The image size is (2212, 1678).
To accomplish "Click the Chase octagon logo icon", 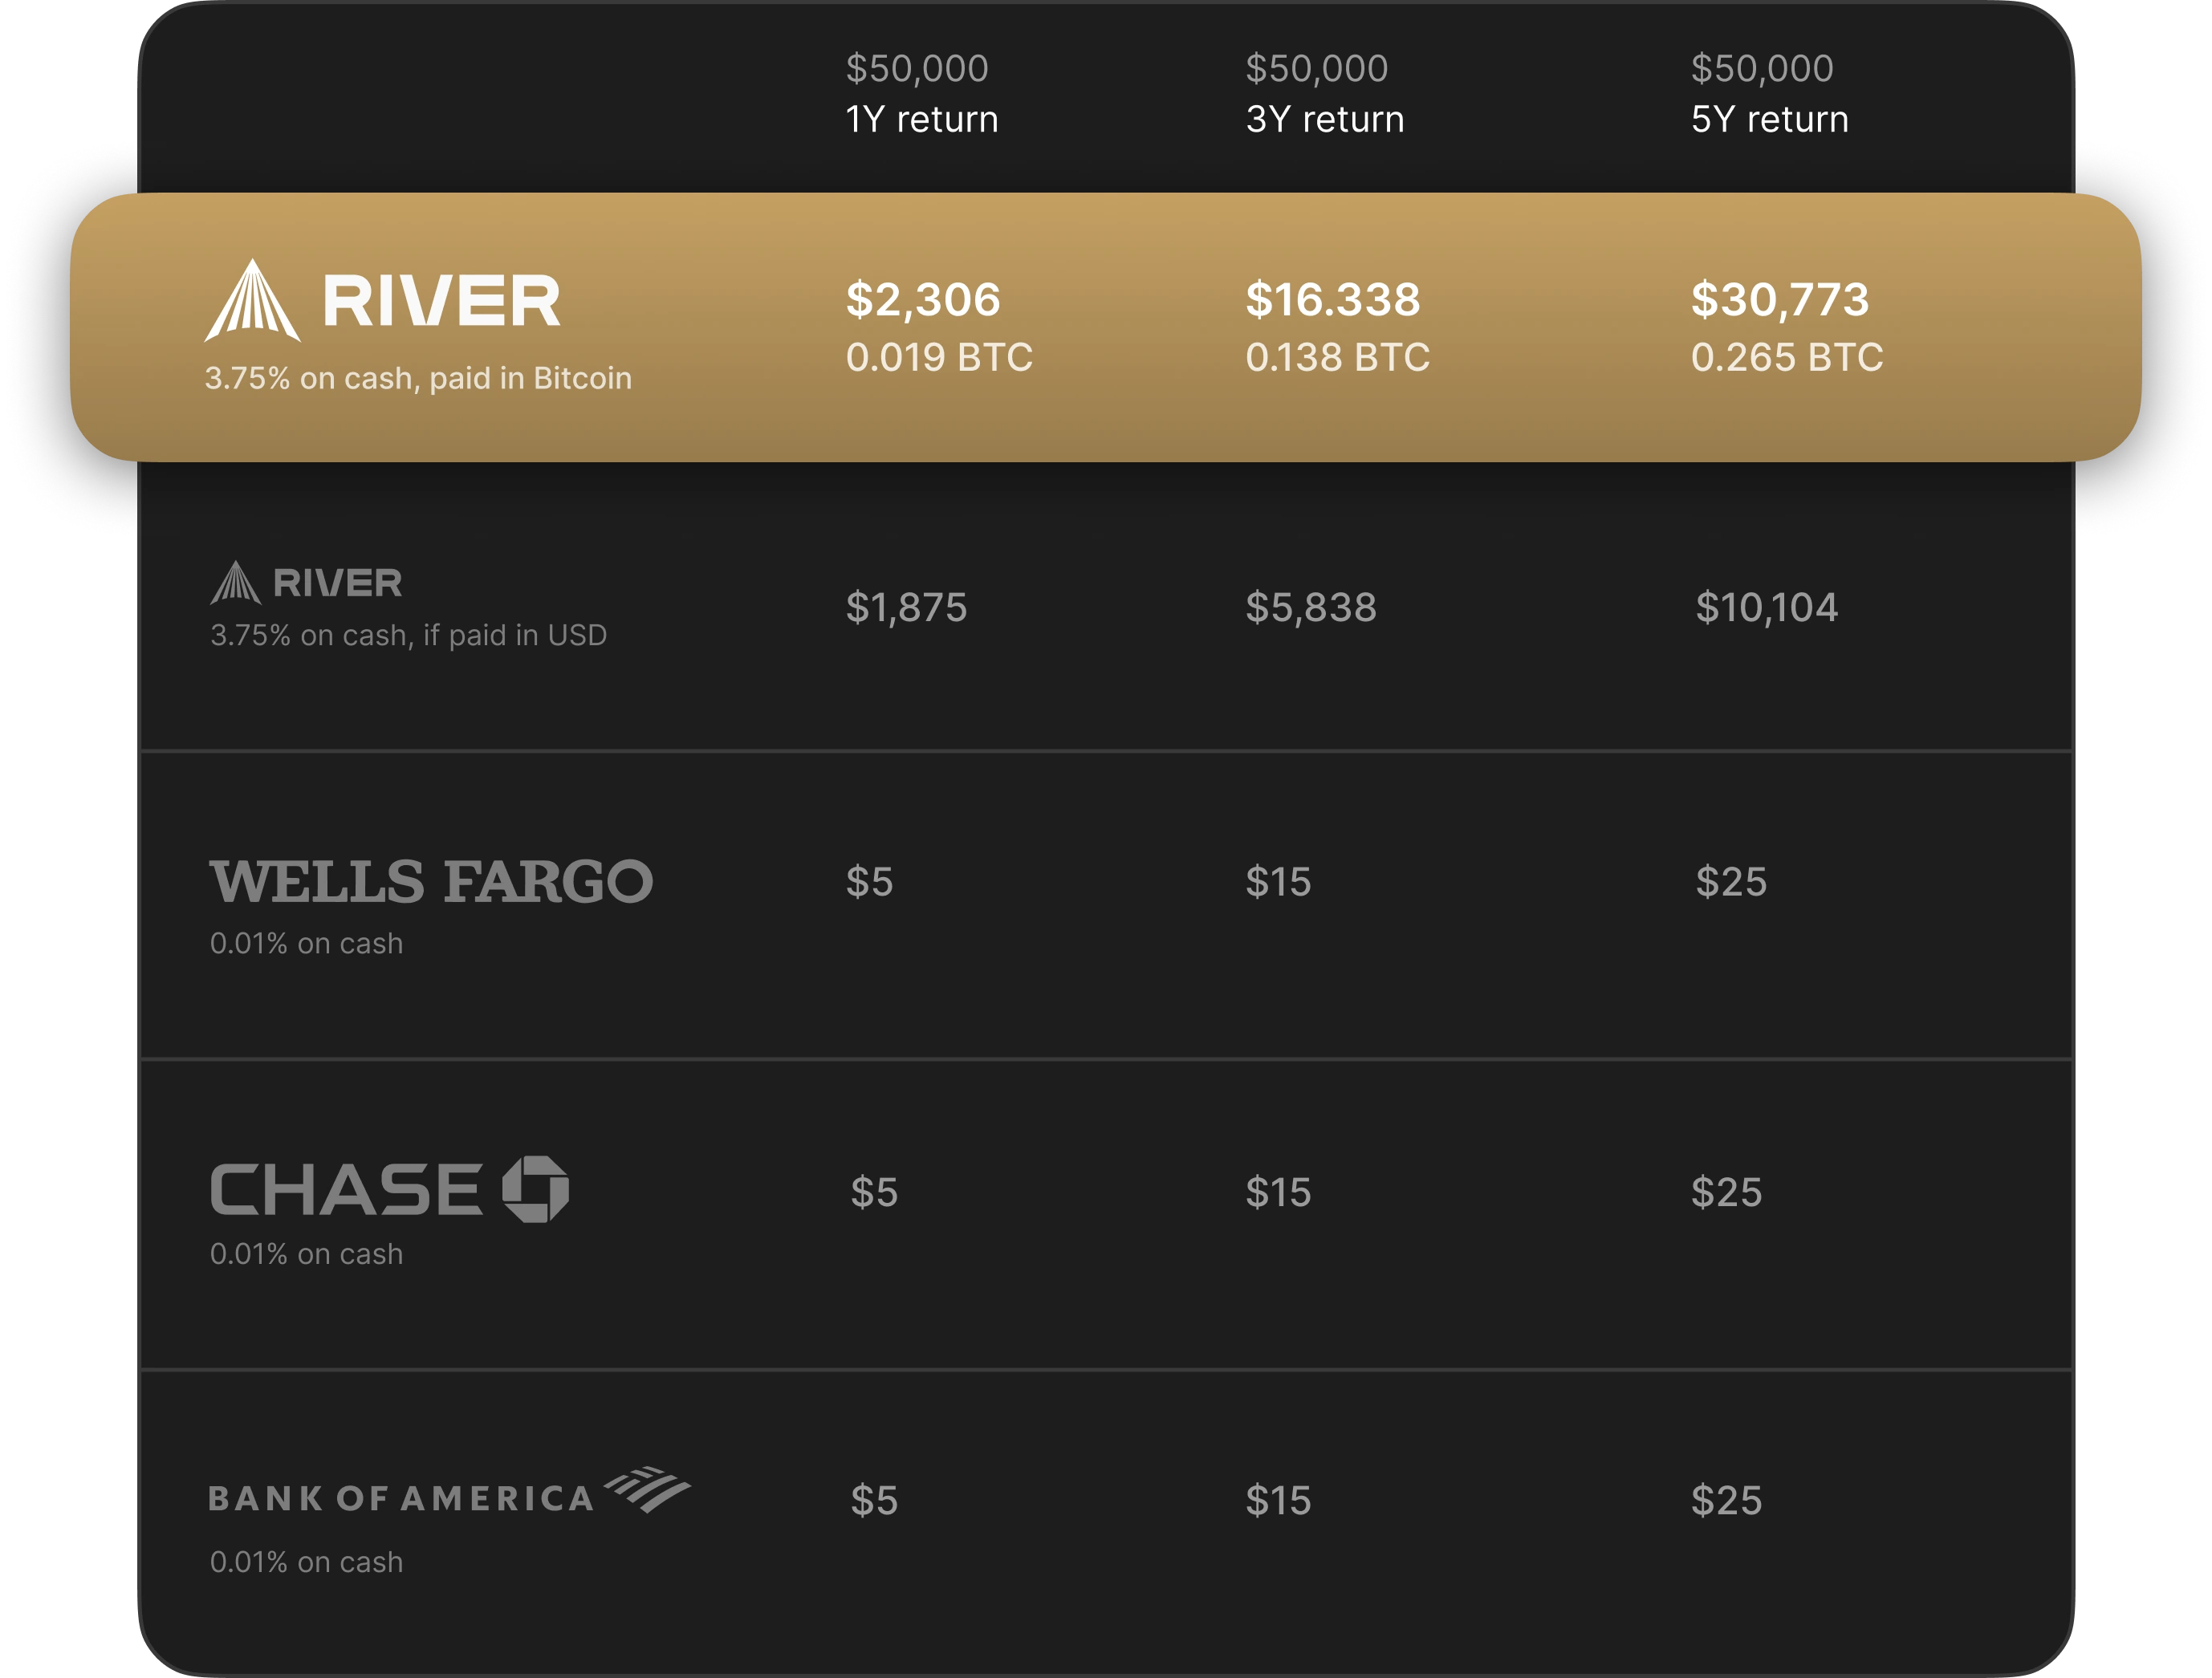I will click(x=535, y=1189).
